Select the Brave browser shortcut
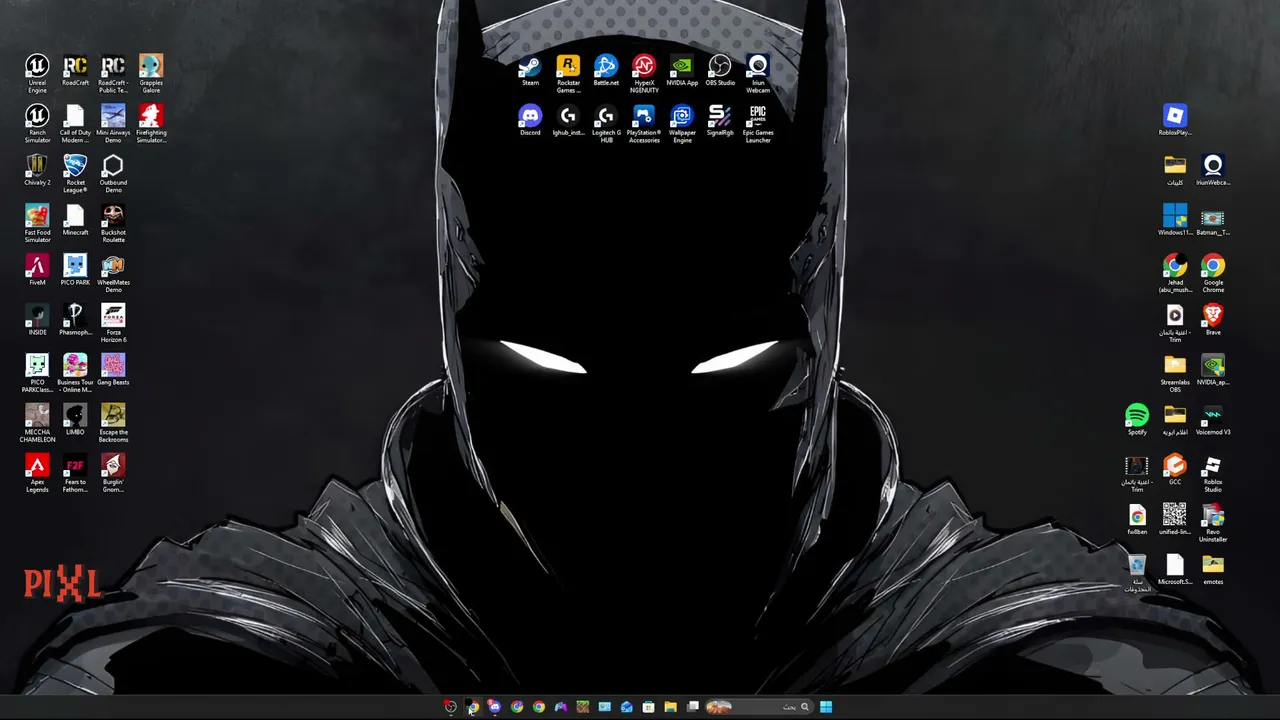This screenshot has height=720, width=1280. (1213, 321)
